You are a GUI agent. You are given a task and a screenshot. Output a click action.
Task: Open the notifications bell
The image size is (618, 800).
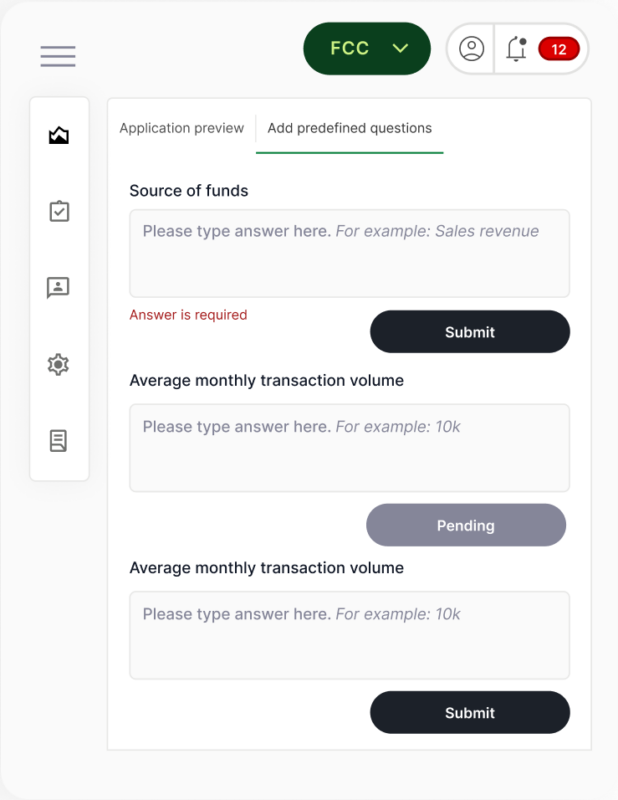click(x=516, y=49)
